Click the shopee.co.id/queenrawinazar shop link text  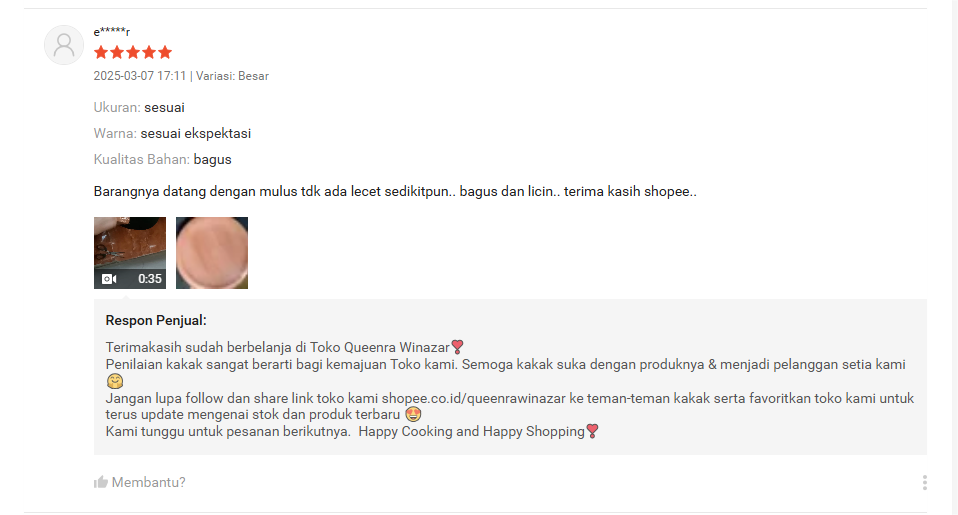click(x=474, y=398)
